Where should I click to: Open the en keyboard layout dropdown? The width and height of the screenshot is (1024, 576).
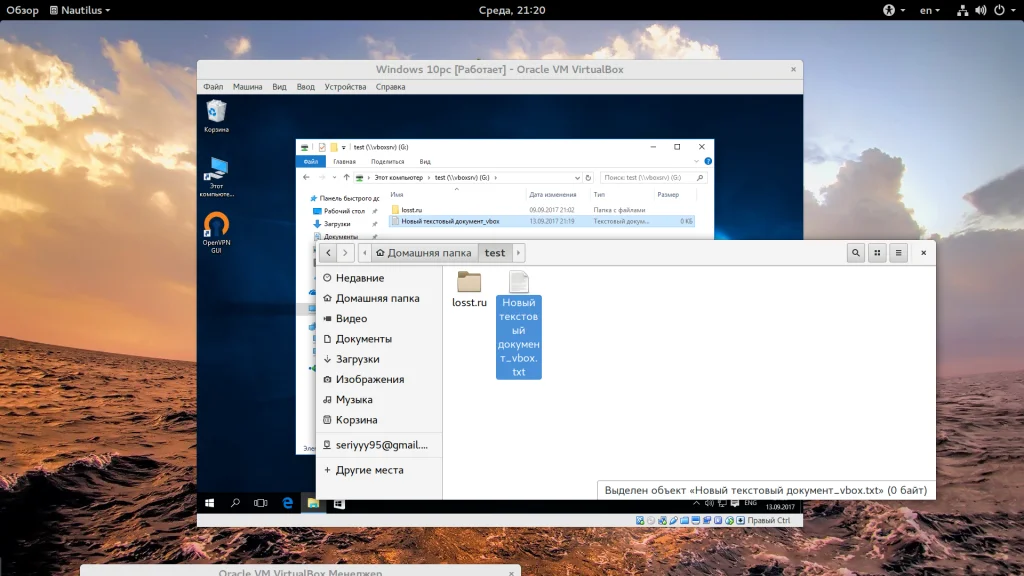(929, 10)
